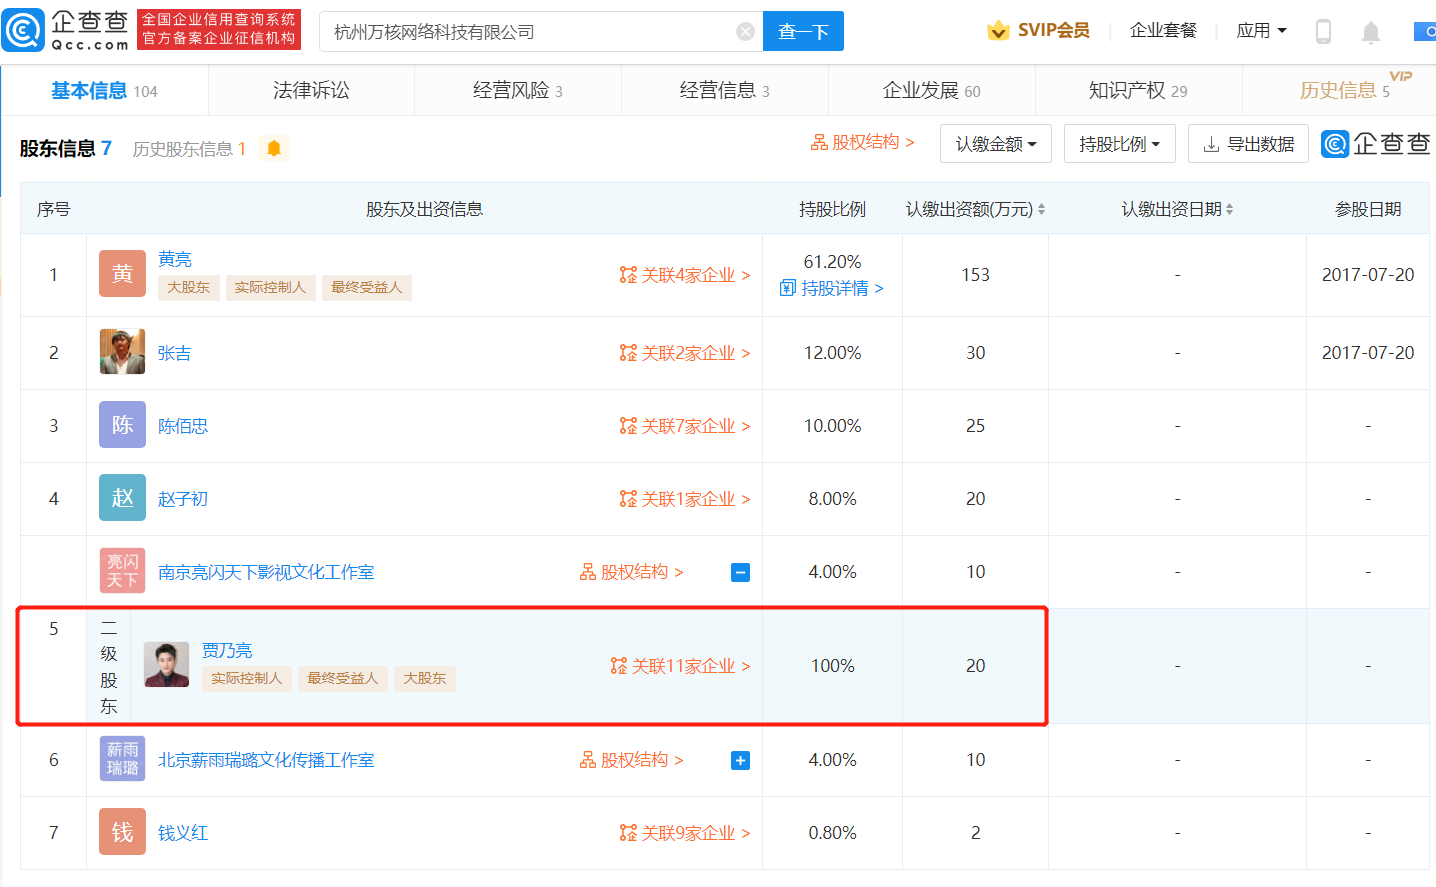
Task: Collapse the 南京亮闪天下影视文化工作室 row
Action: [740, 573]
